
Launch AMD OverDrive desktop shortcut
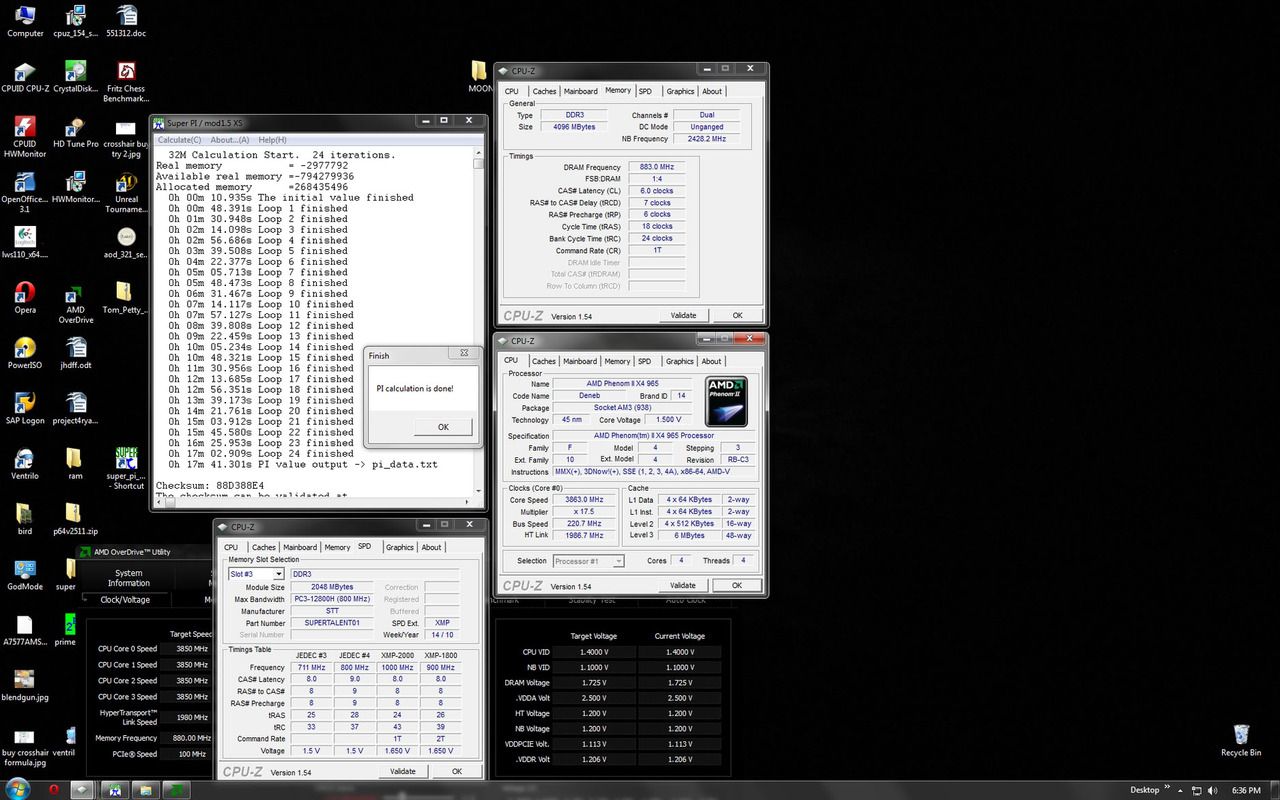[x=75, y=303]
